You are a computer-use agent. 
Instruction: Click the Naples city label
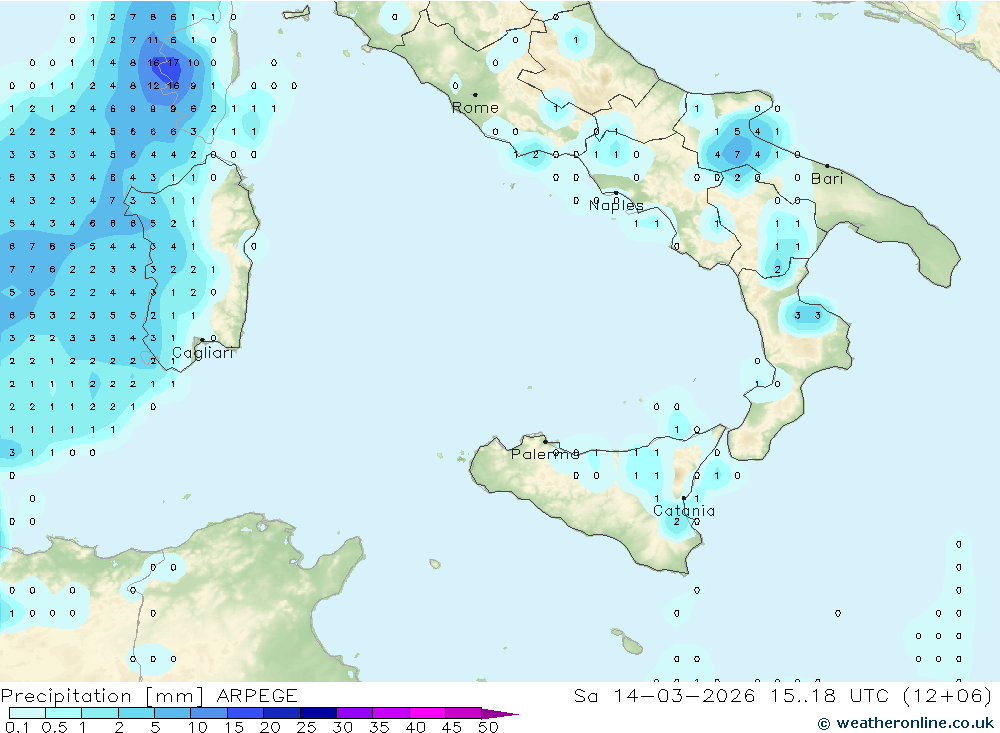[616, 205]
